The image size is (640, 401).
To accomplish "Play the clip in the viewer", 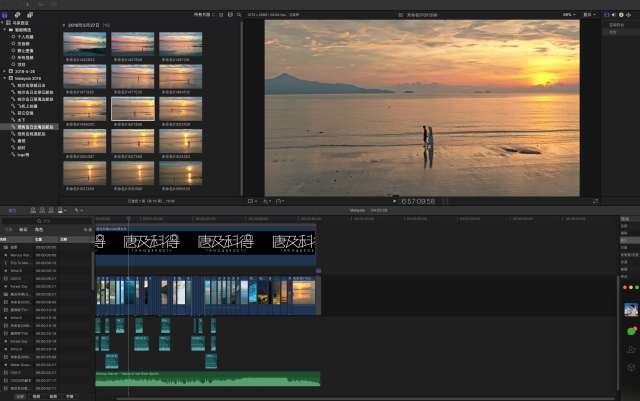I will [394, 200].
